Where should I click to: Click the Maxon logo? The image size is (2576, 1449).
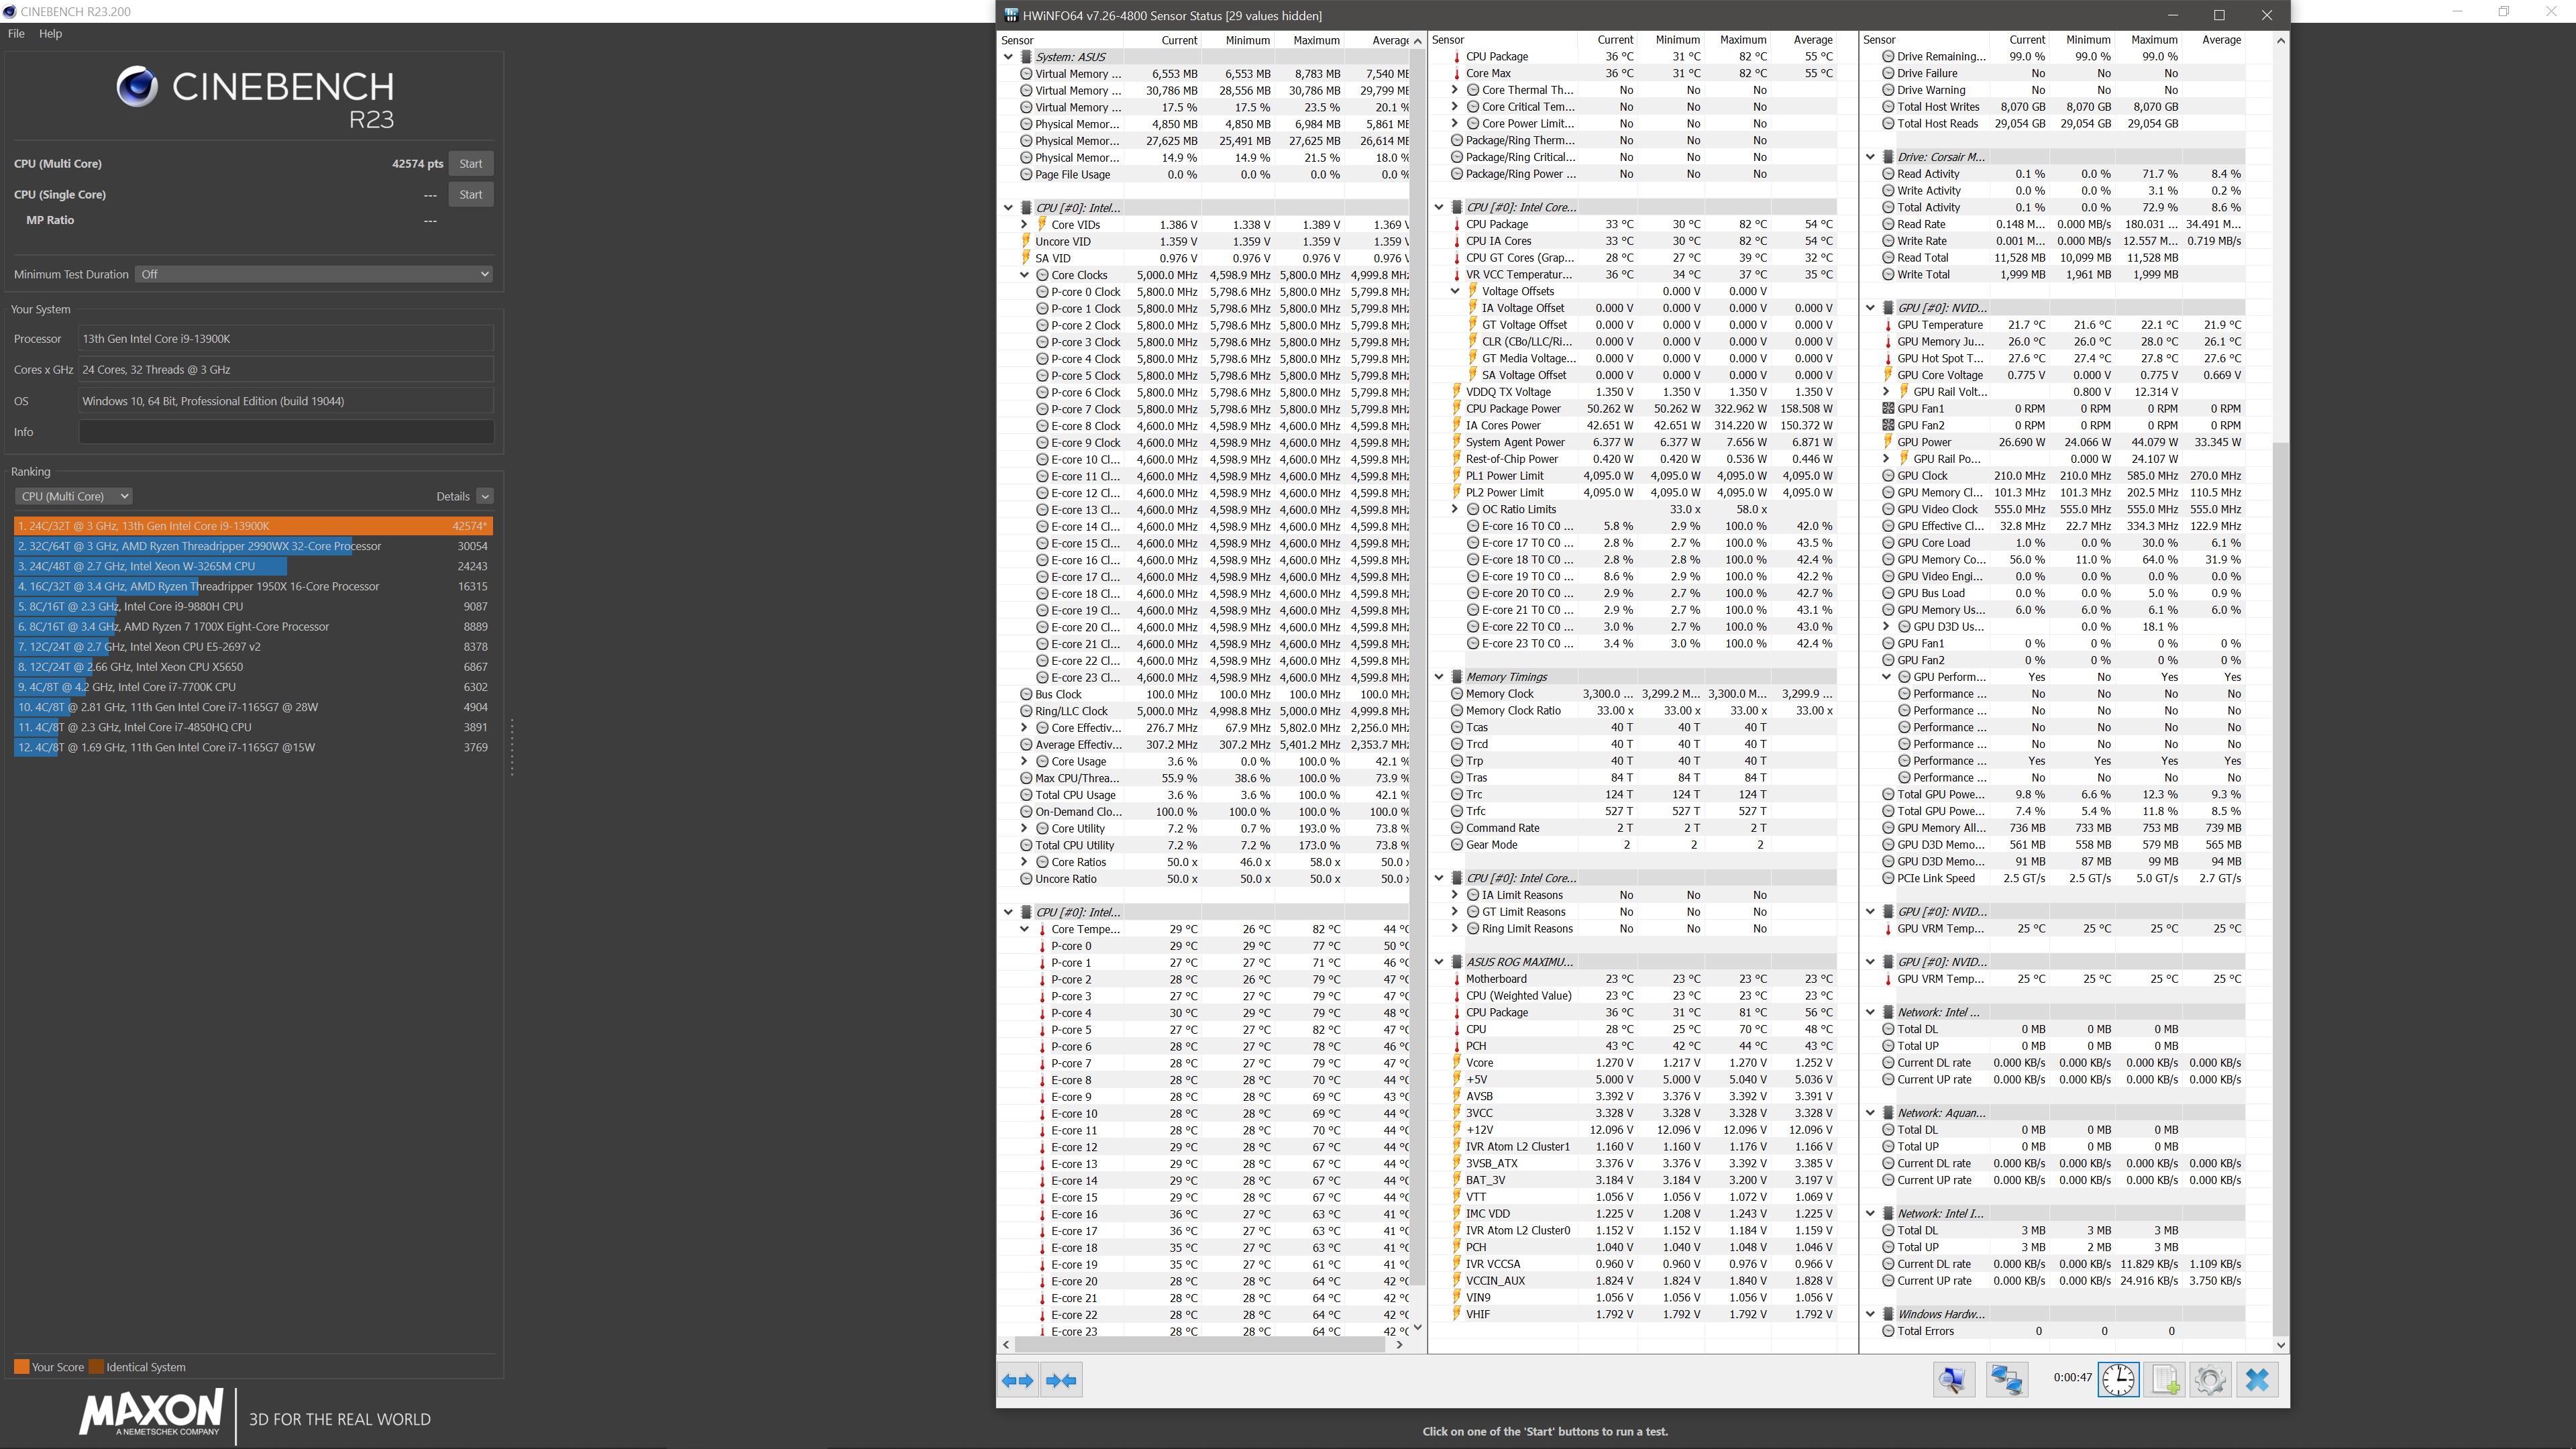pyautogui.click(x=151, y=1413)
